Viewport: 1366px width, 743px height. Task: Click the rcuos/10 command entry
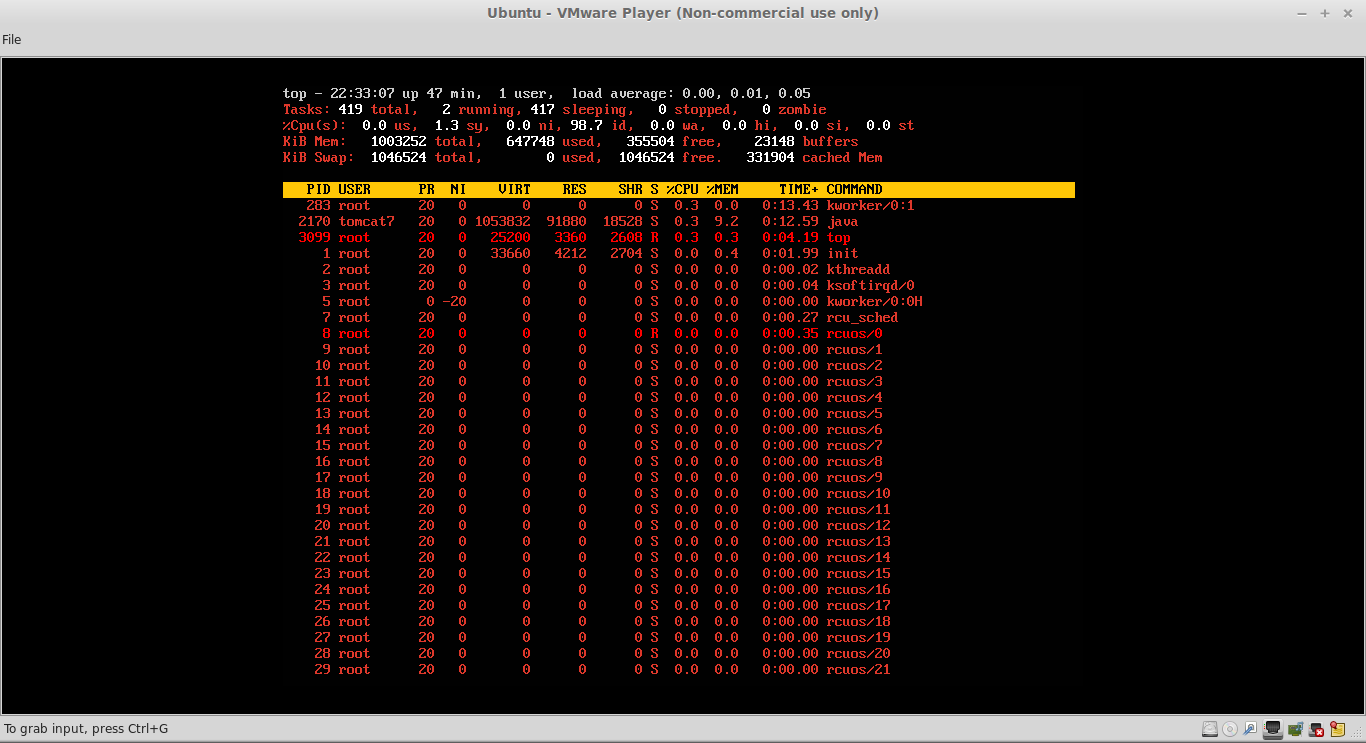(858, 493)
